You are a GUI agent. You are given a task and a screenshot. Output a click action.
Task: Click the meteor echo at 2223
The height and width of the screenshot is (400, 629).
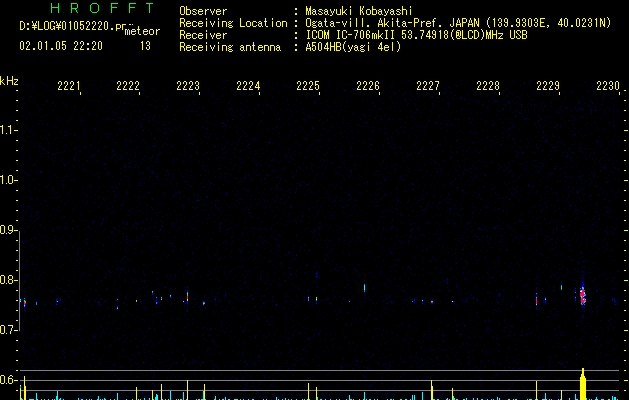click(187, 296)
